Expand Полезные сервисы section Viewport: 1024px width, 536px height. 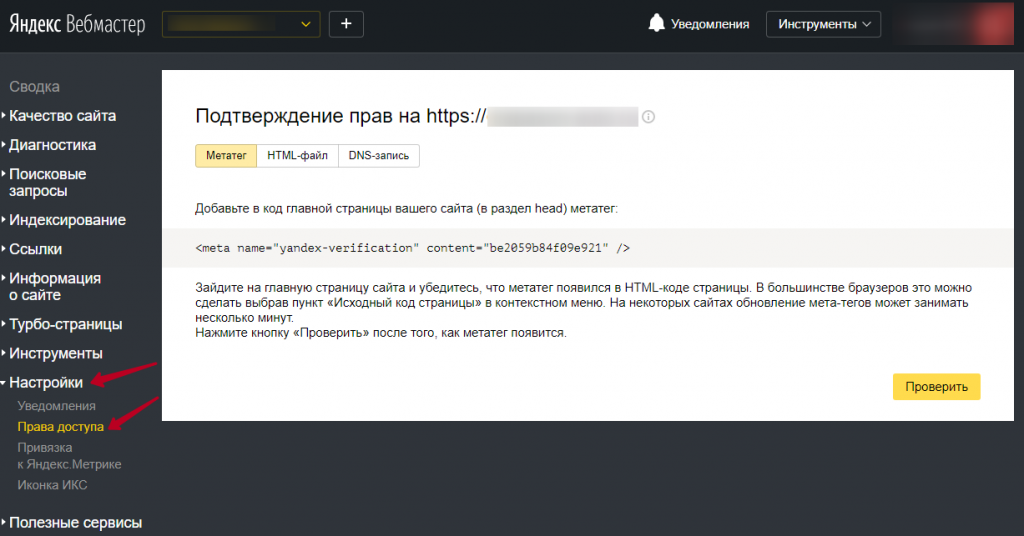point(75,522)
